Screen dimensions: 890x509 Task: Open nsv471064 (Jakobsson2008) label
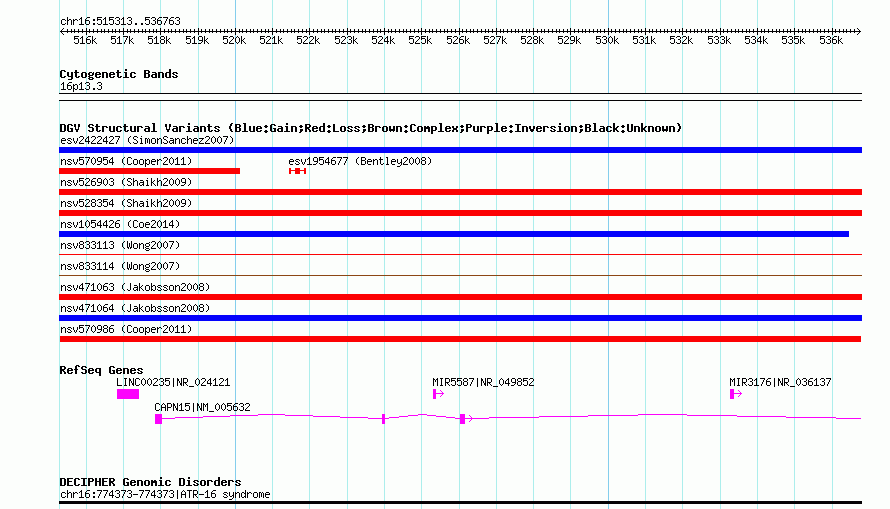coord(135,308)
